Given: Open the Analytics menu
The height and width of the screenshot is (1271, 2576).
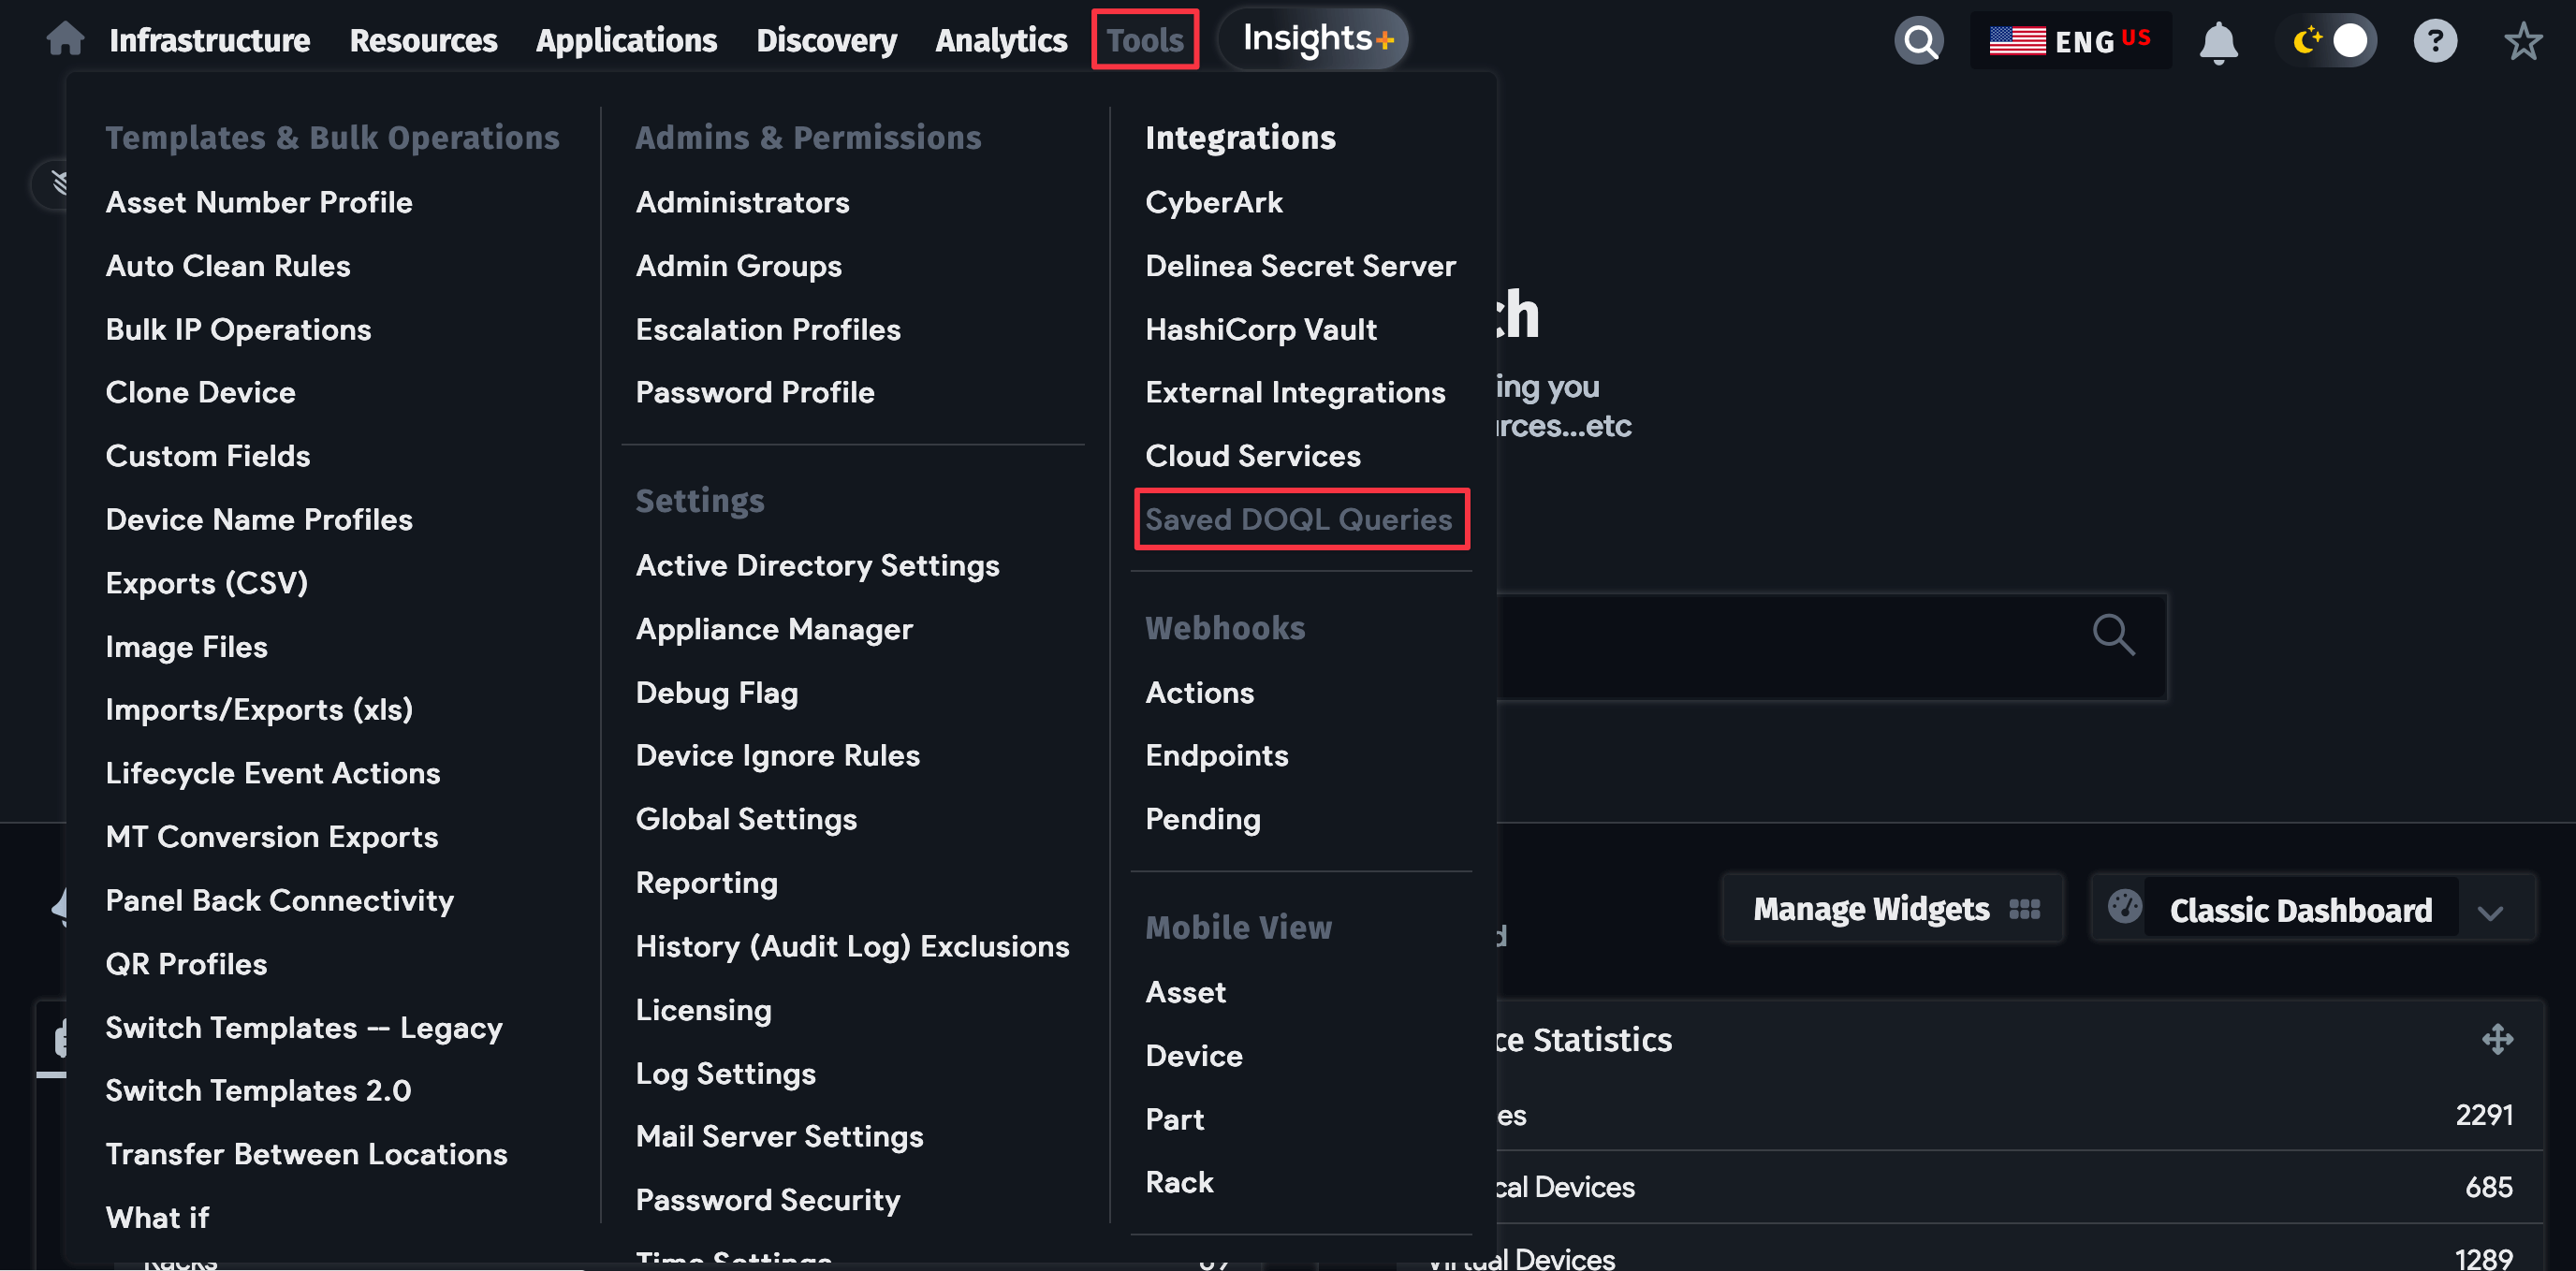Looking at the screenshot, I should click(1001, 40).
